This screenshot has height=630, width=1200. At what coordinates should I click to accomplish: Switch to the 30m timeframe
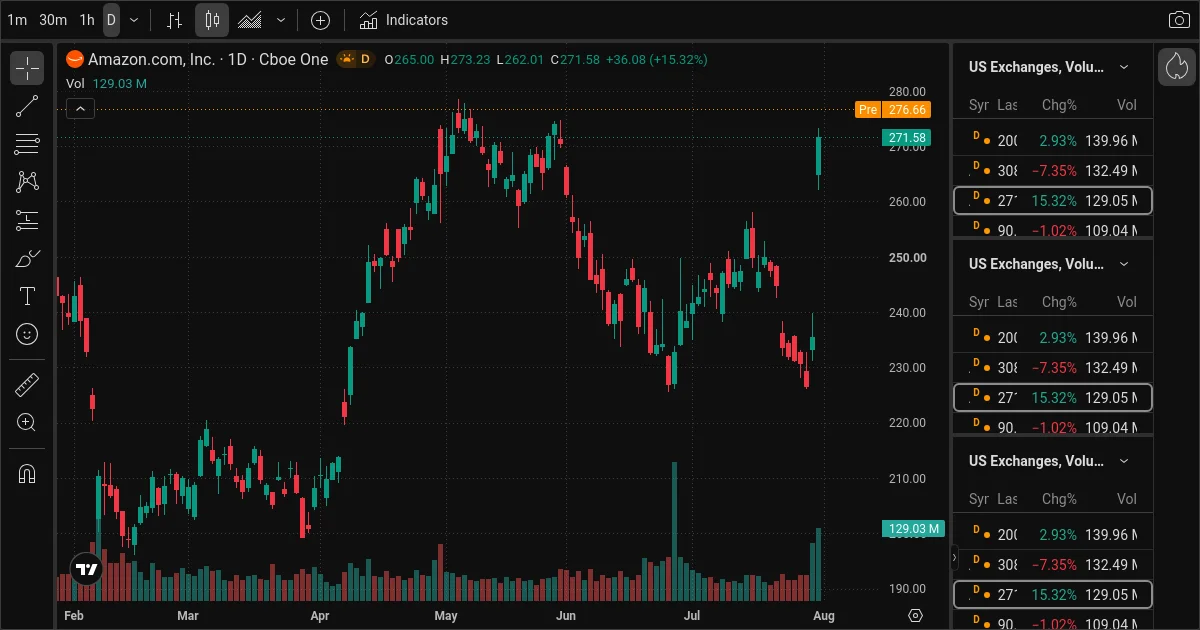pos(53,20)
